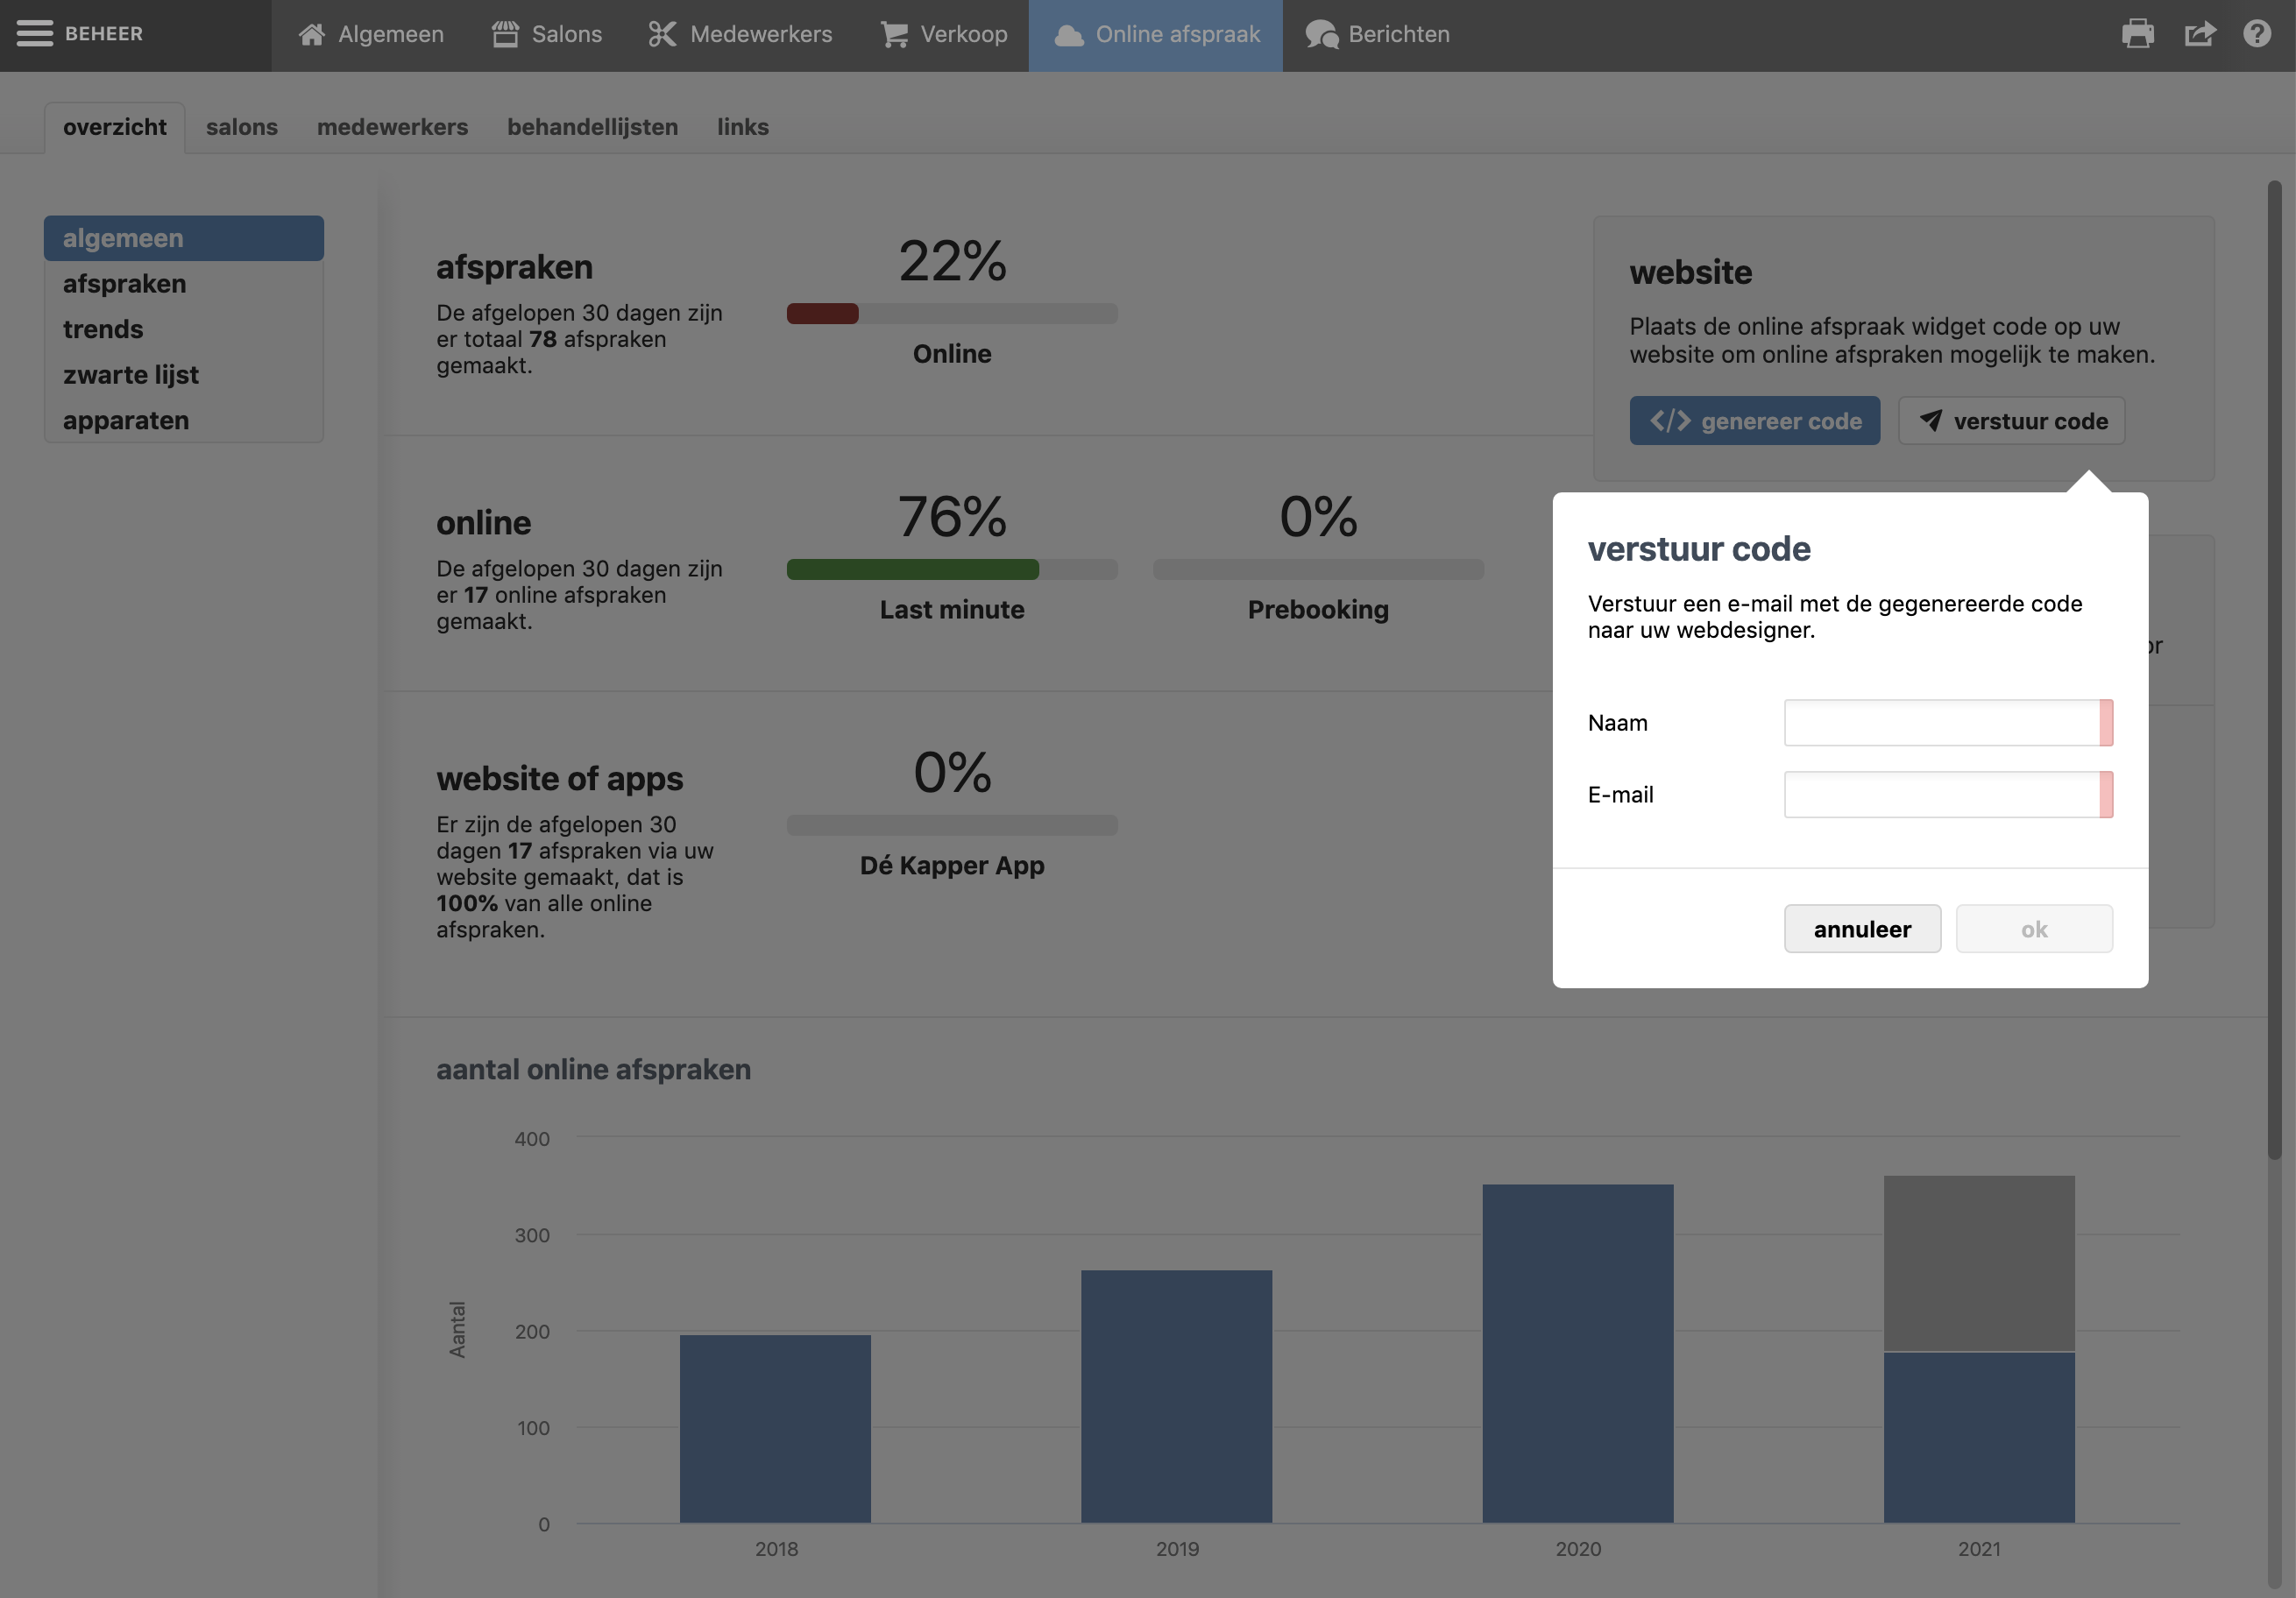Click the shopping cart Verkoop icon
Viewport: 2296px width, 1598px height.
point(894,34)
